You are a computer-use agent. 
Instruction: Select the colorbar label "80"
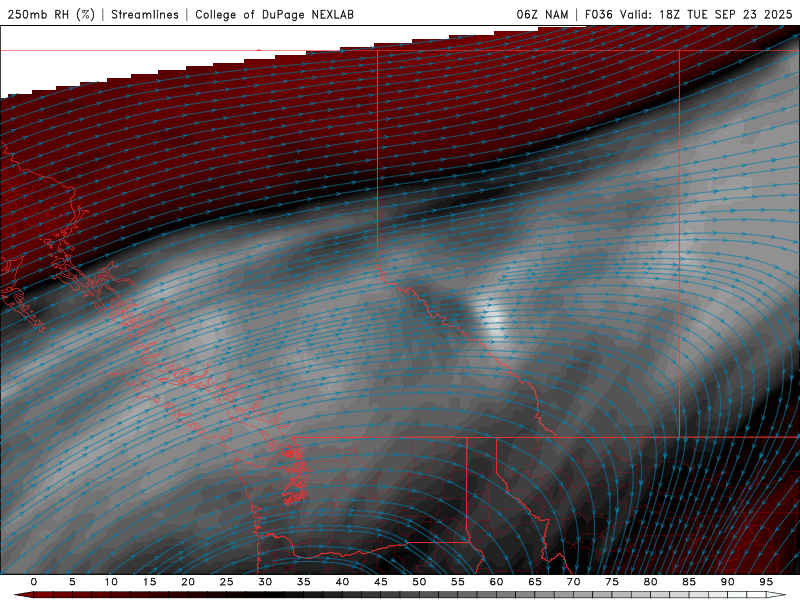pos(651,582)
